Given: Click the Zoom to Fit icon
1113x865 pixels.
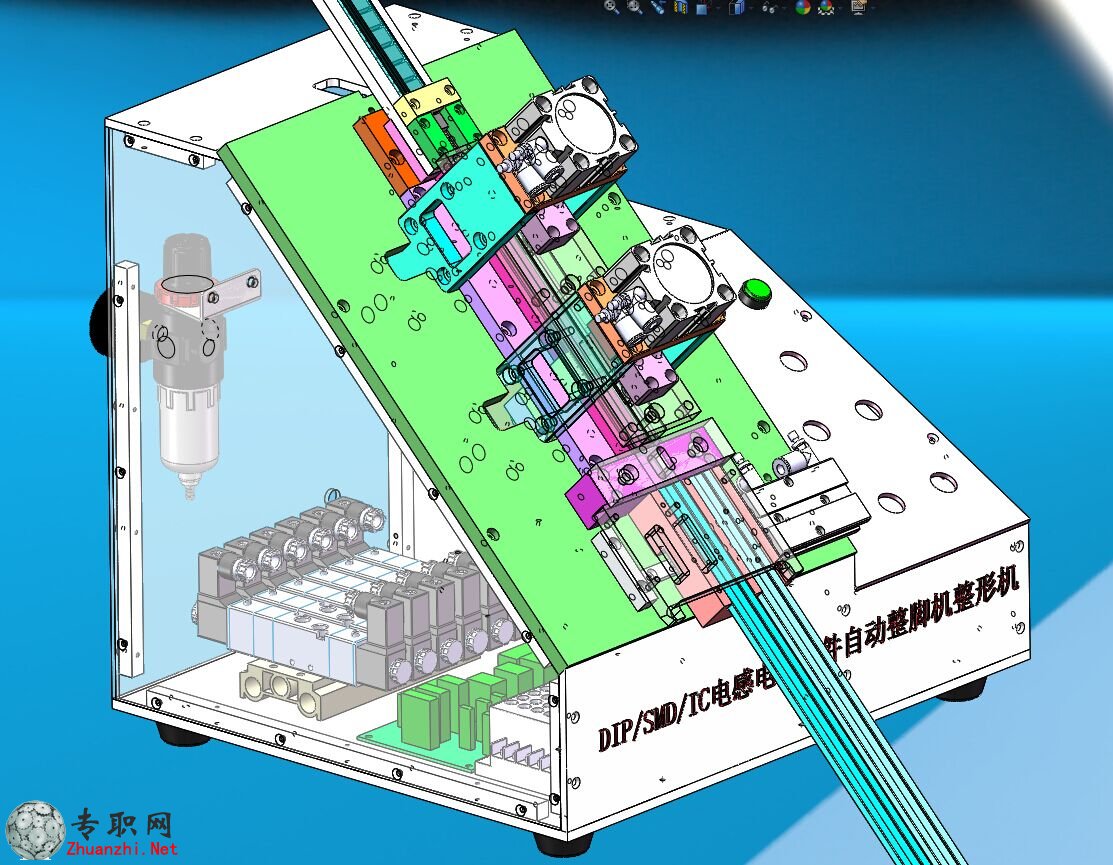Looking at the screenshot, I should 611,7.
